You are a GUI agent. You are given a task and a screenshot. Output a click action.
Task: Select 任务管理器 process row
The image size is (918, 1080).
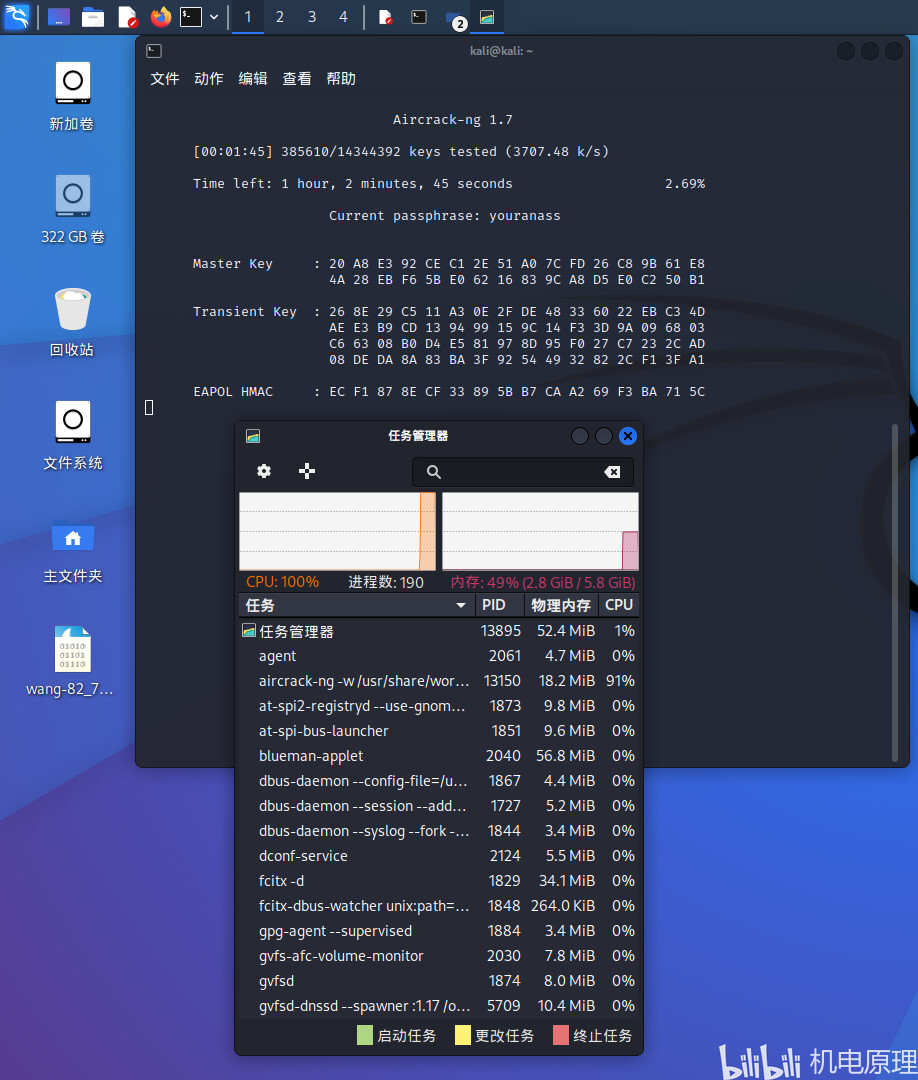coord(439,631)
